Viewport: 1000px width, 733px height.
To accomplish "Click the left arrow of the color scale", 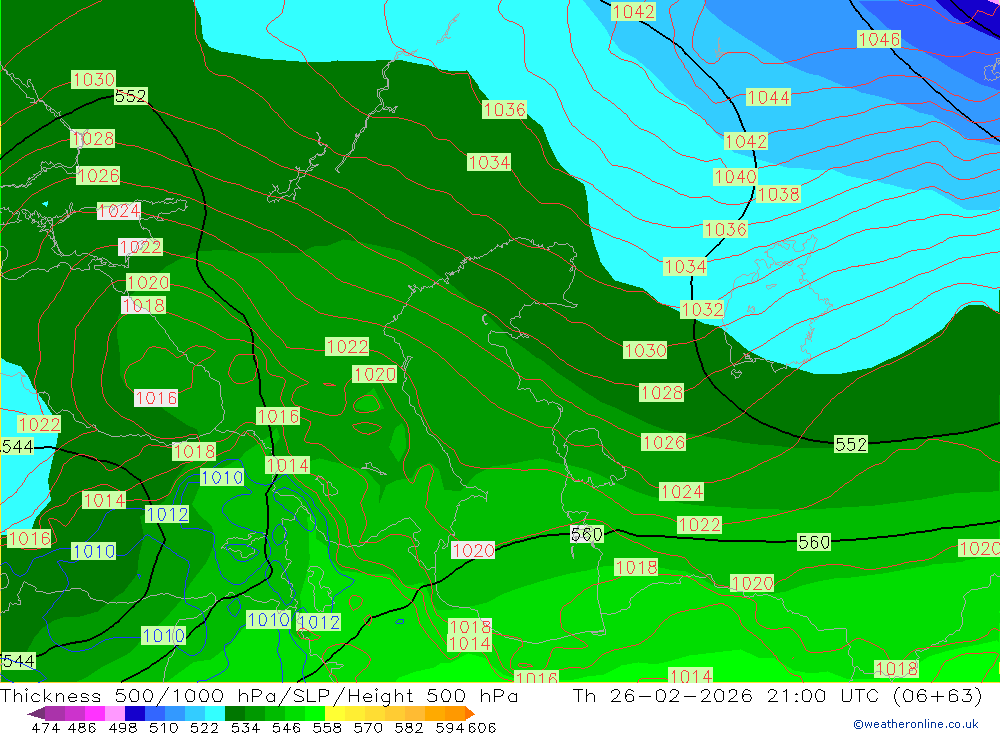I will point(35,714).
